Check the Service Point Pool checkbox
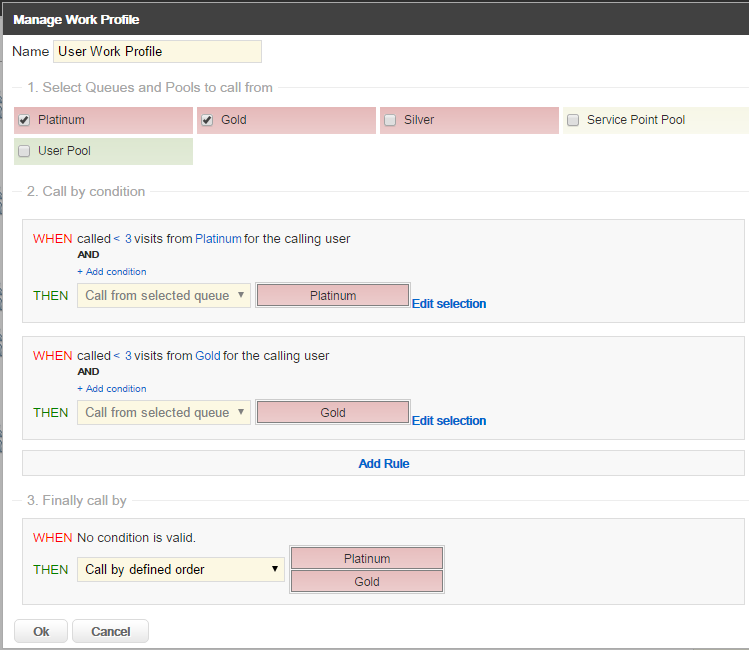 click(573, 120)
